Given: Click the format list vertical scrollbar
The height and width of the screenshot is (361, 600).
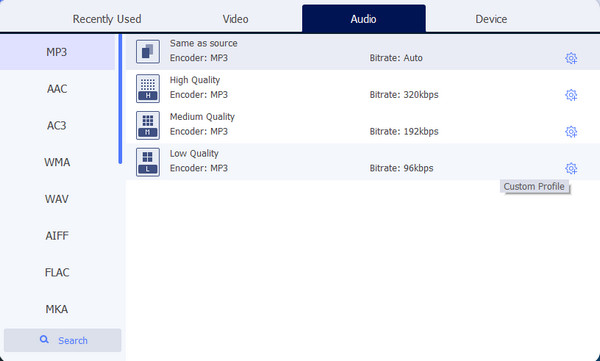Looking at the screenshot, I should [120, 99].
